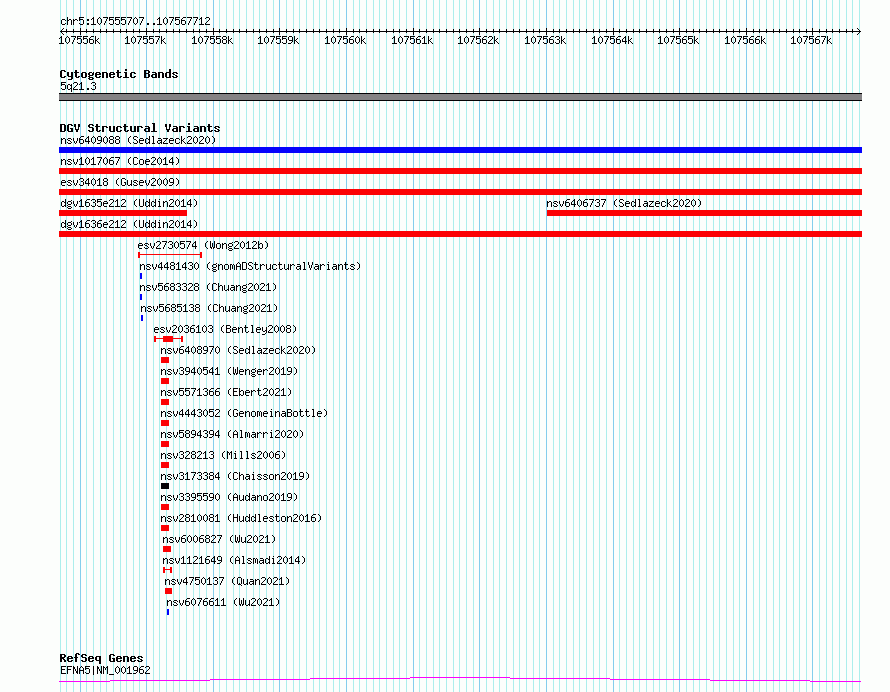Click the 5q21.3 cytogenetic band label

pyautogui.click(x=78, y=86)
